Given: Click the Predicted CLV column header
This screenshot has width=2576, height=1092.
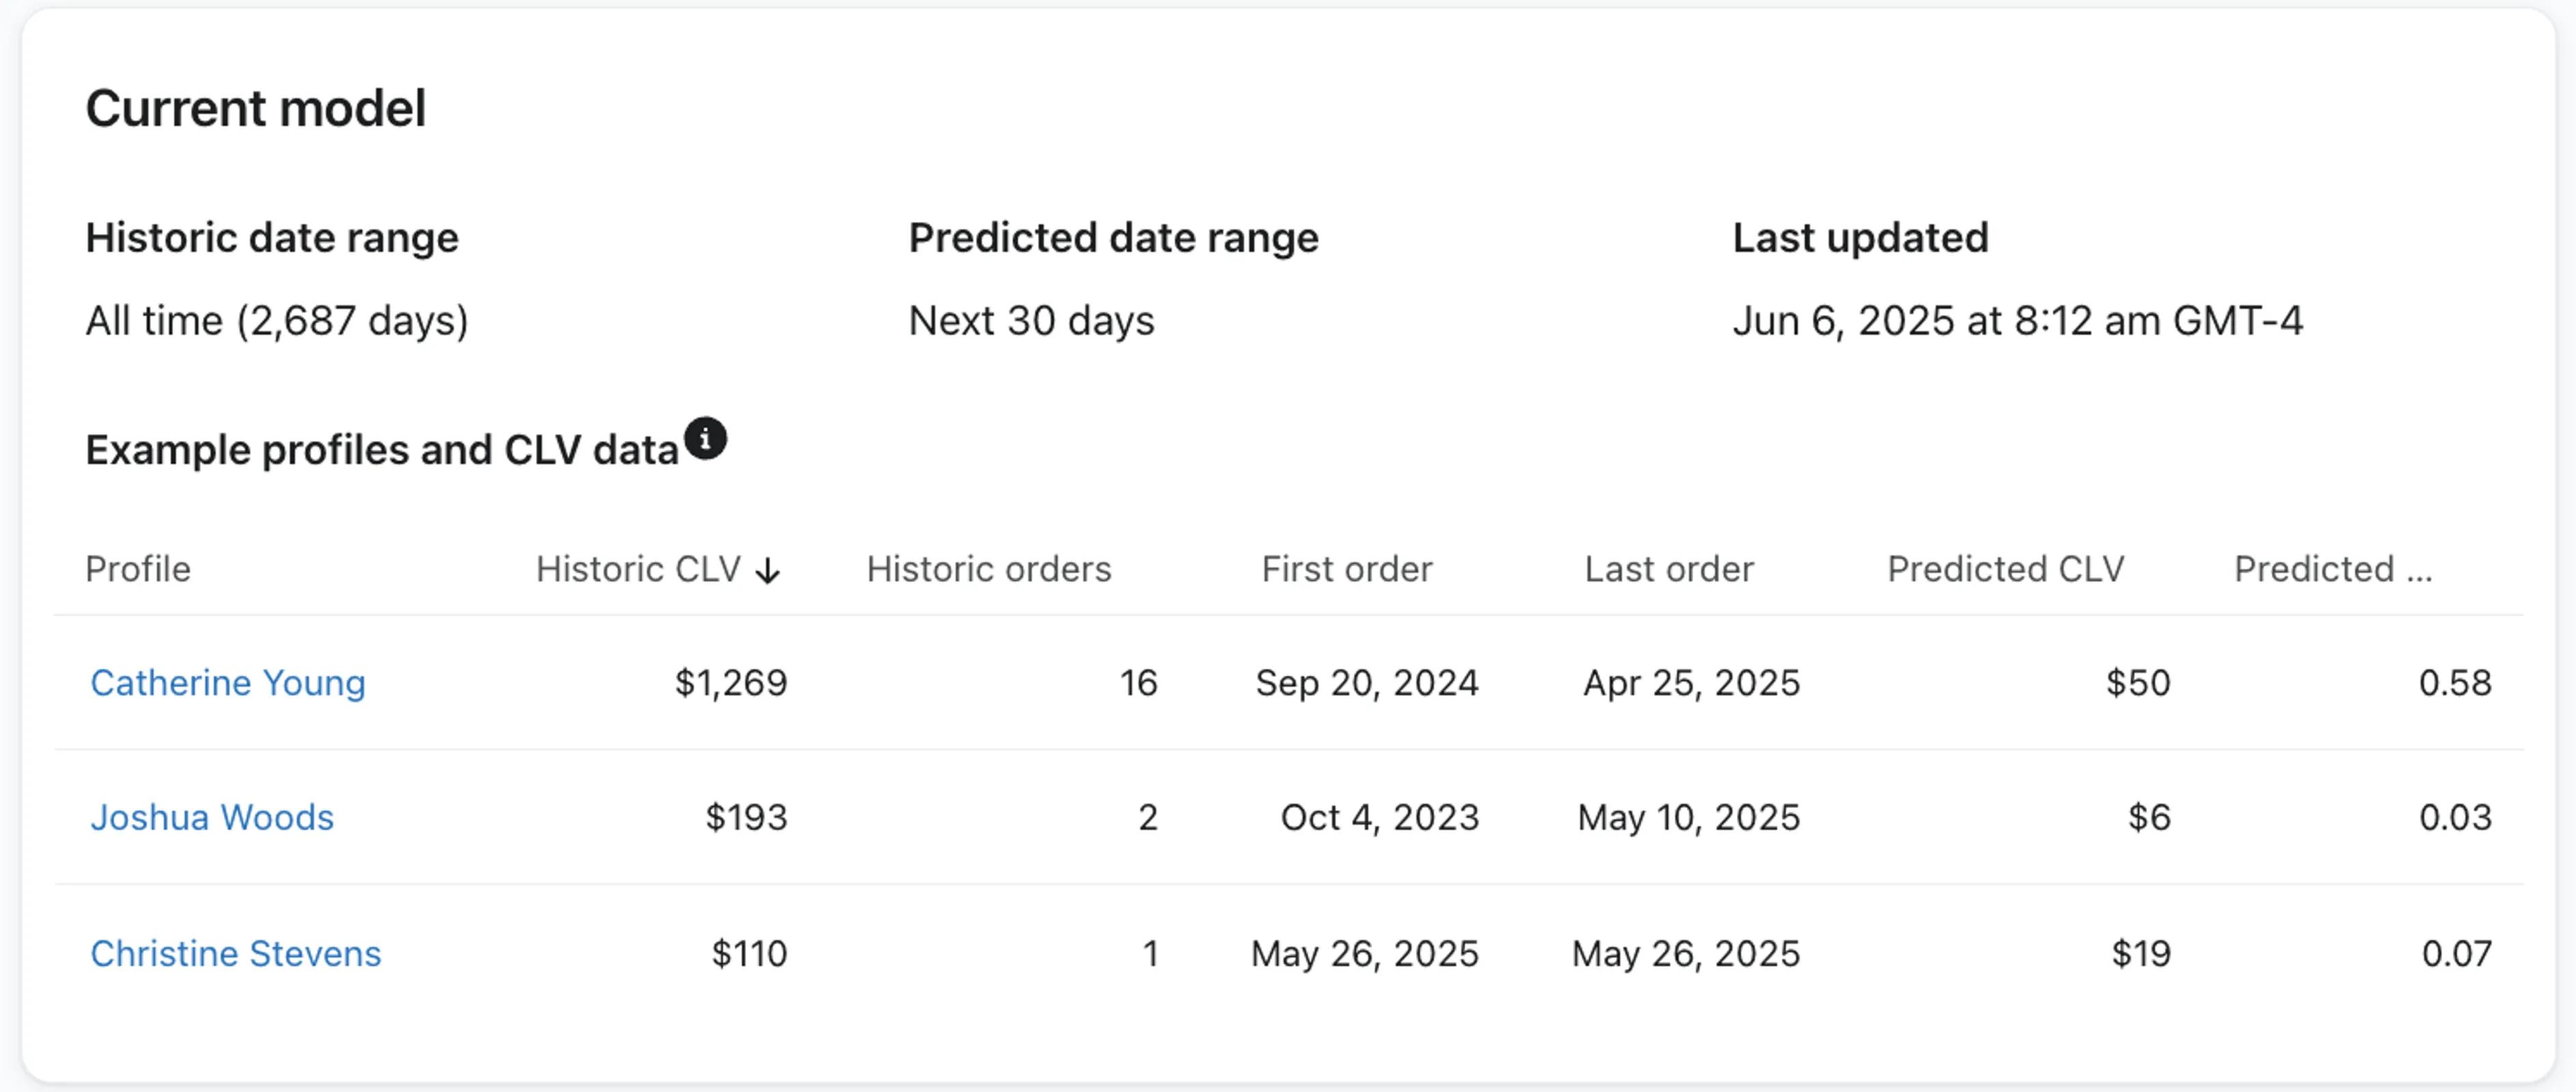Looking at the screenshot, I should [2005, 569].
